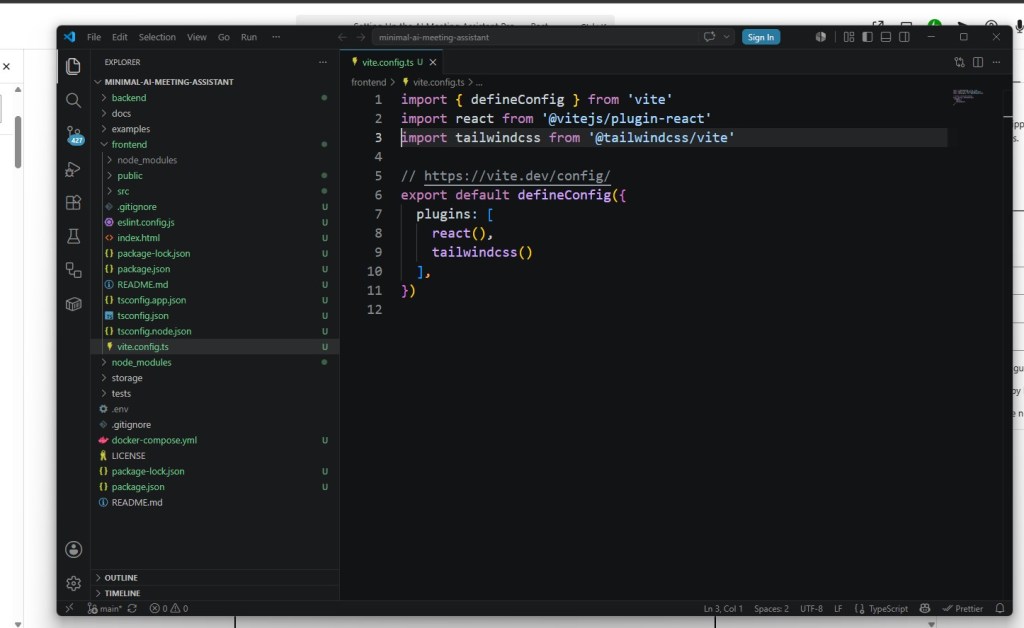Image resolution: width=1024 pixels, height=628 pixels.
Task: Open the Run and Debug view
Action: tap(73, 170)
